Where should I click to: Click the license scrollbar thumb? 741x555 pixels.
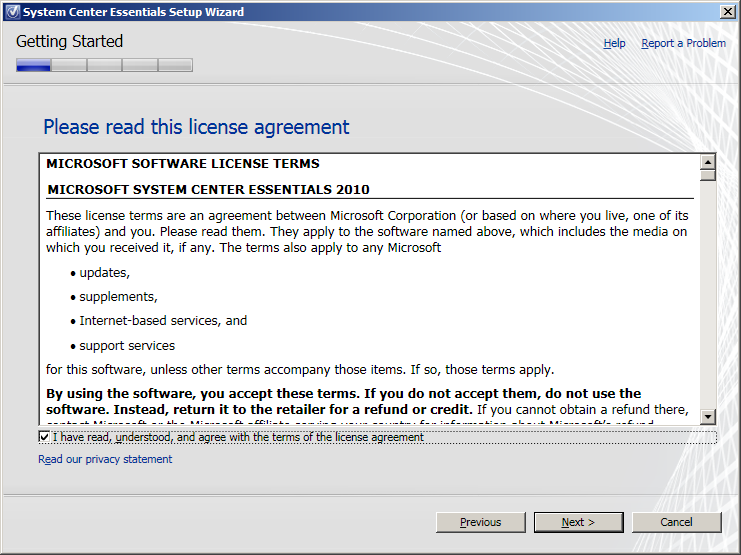pyautogui.click(x=708, y=175)
